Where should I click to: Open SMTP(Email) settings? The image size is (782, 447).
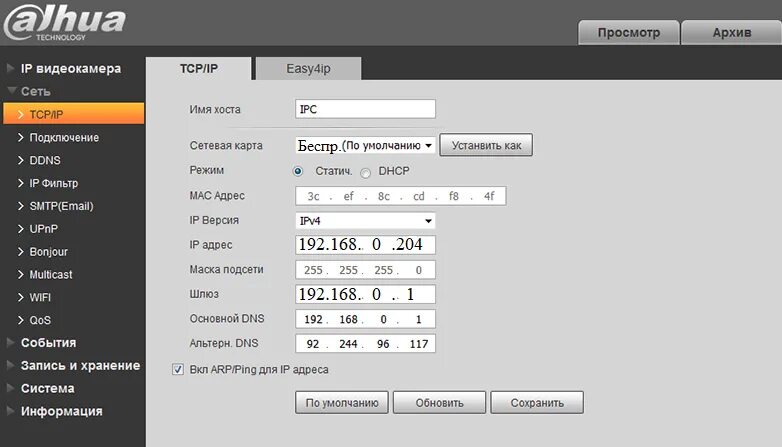pyautogui.click(x=61, y=206)
